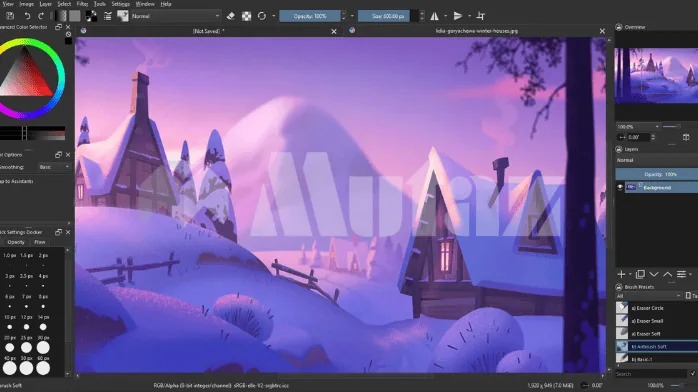This screenshot has height=392, width=698.
Task: Close the Tool Options docker
Action: point(68,155)
